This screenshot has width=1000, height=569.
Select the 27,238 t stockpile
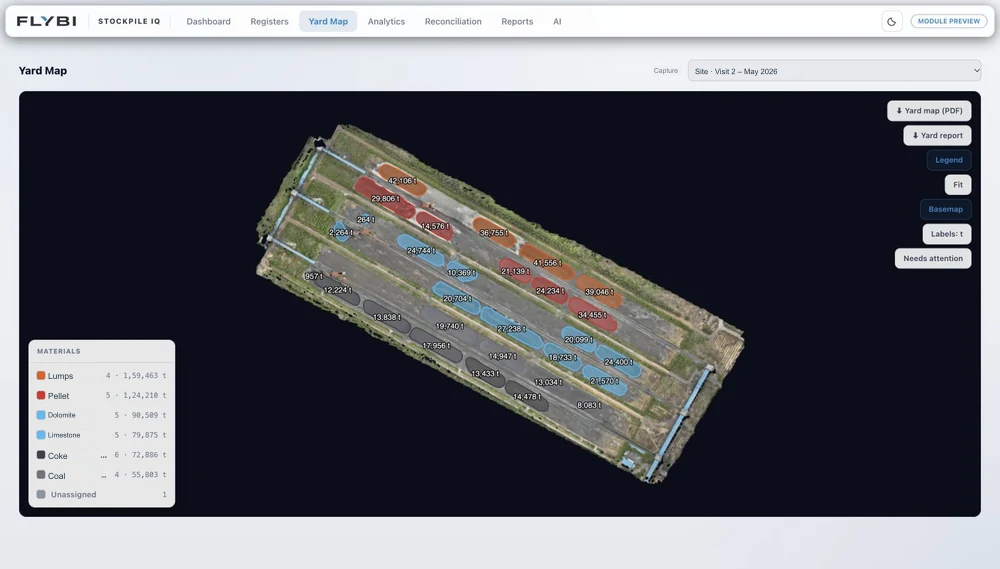tap(511, 329)
